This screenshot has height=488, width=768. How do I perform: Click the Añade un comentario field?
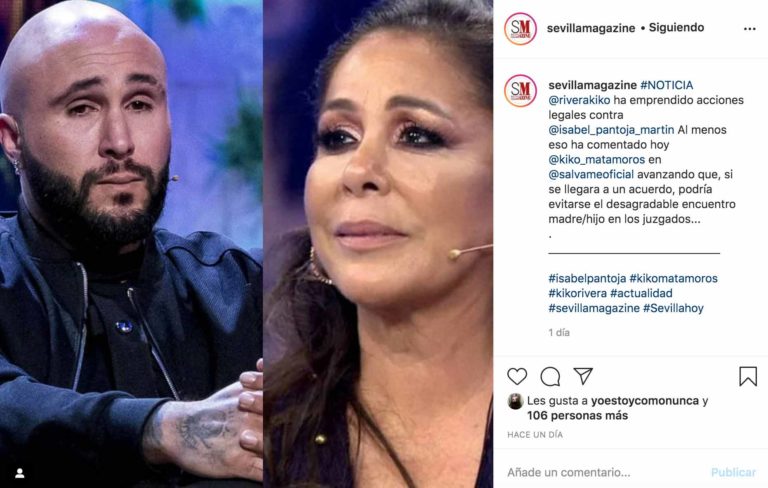(605, 472)
